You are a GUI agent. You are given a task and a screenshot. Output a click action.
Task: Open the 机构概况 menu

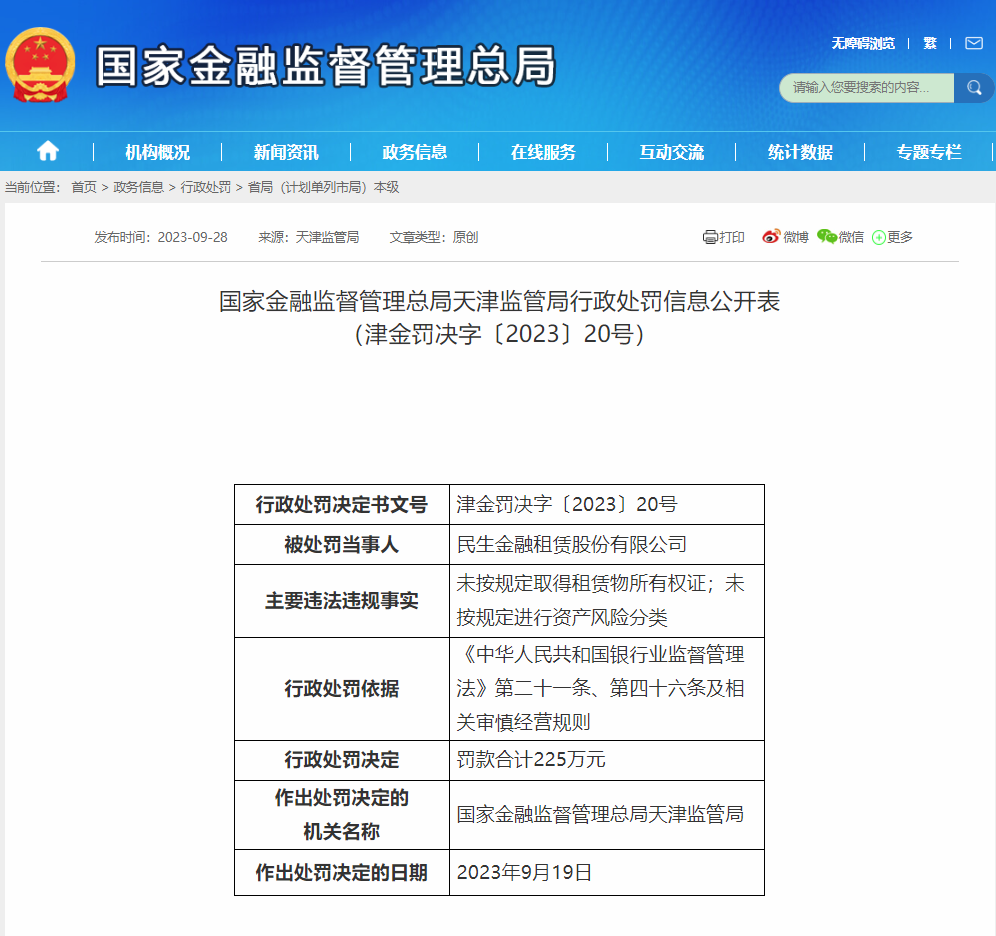point(157,152)
